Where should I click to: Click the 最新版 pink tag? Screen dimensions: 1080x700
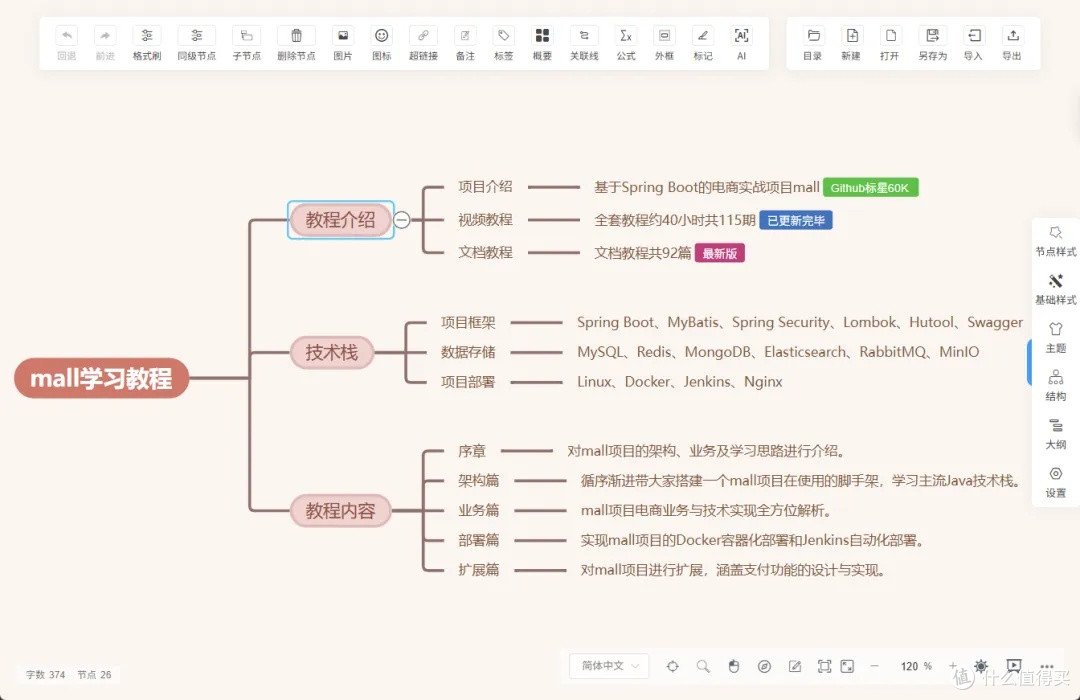tap(720, 254)
